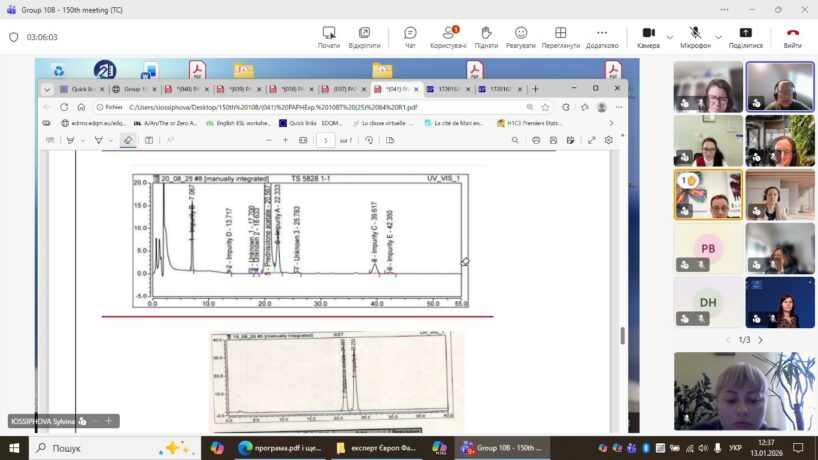Toggle the camera on or off
The height and width of the screenshot is (460, 818).
click(x=647, y=37)
